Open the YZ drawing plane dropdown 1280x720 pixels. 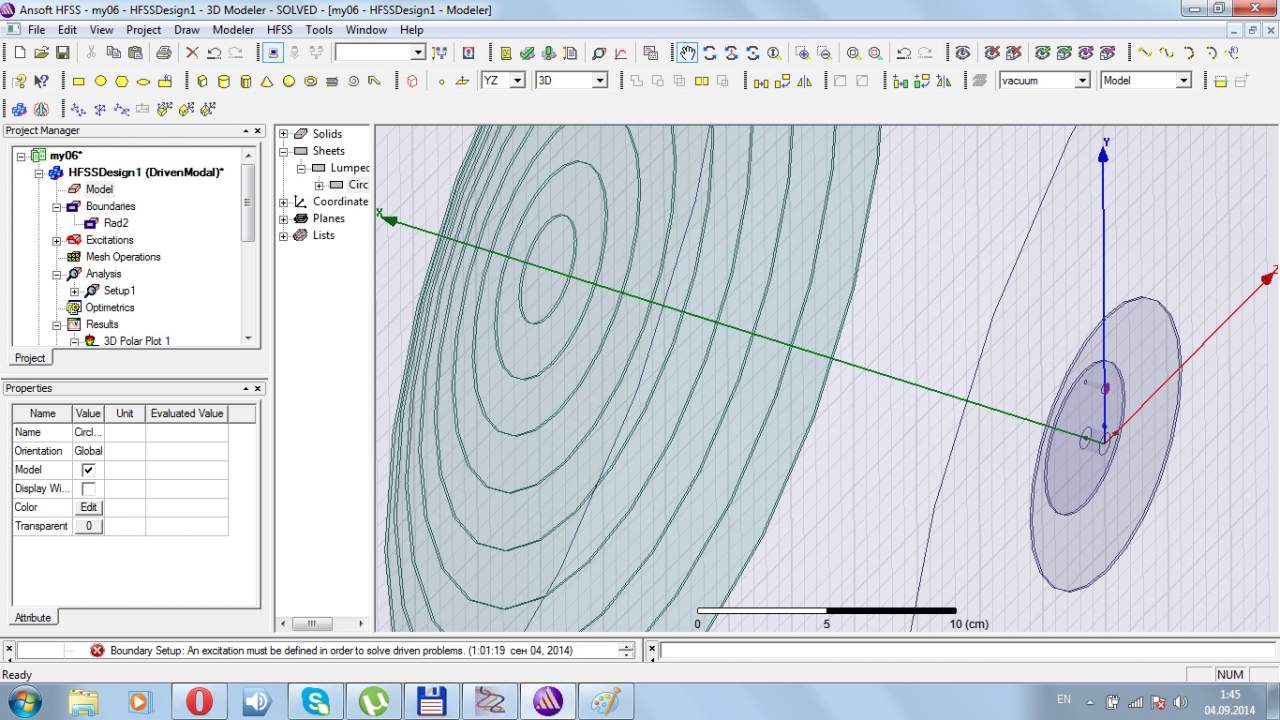tap(517, 81)
